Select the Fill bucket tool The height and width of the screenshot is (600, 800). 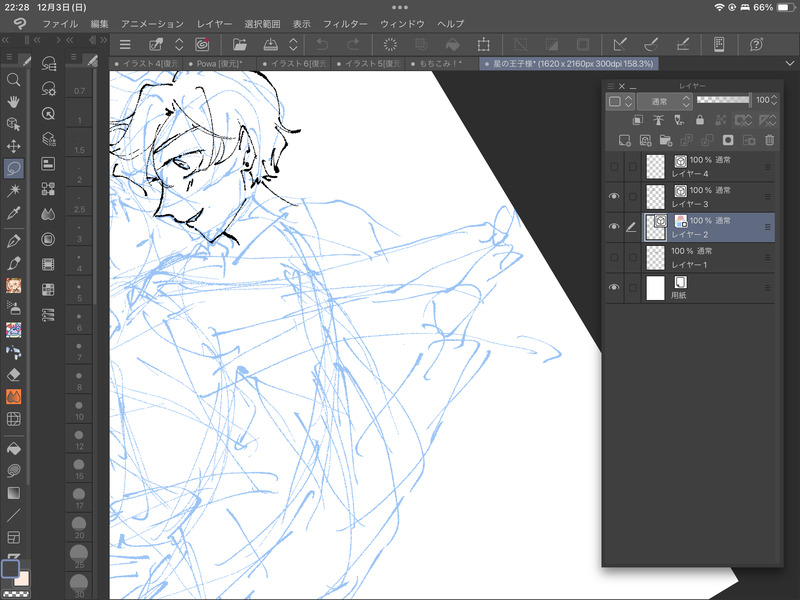click(14, 448)
